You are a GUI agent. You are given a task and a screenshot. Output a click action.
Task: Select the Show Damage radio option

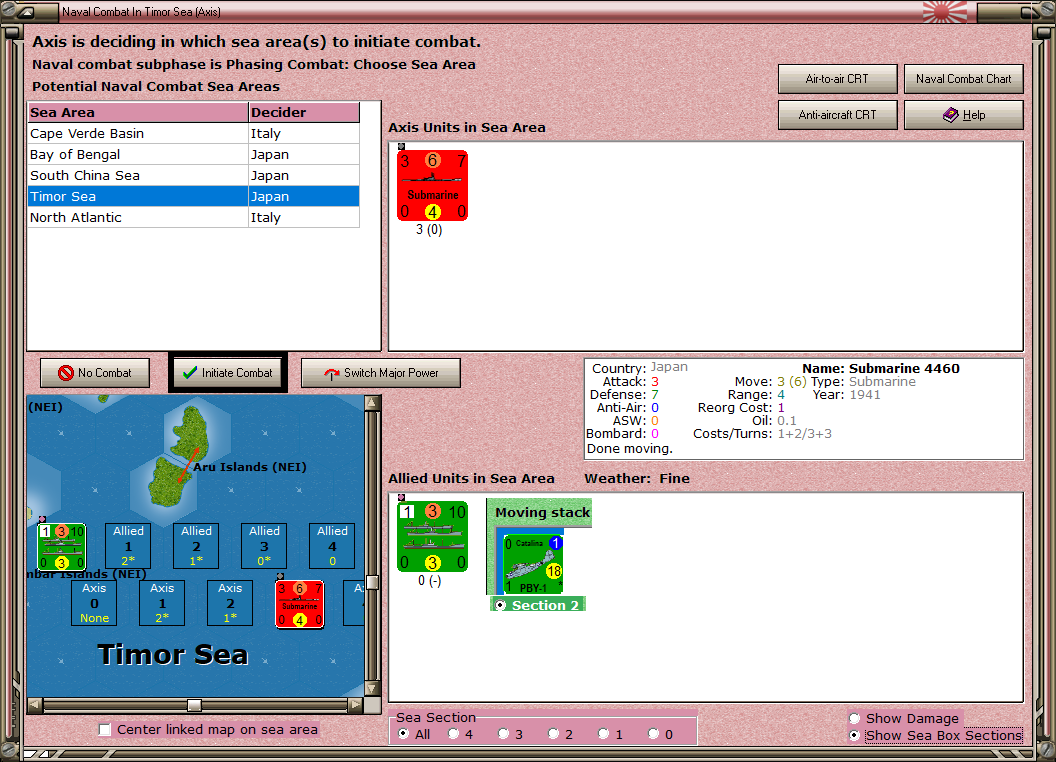(x=855, y=718)
